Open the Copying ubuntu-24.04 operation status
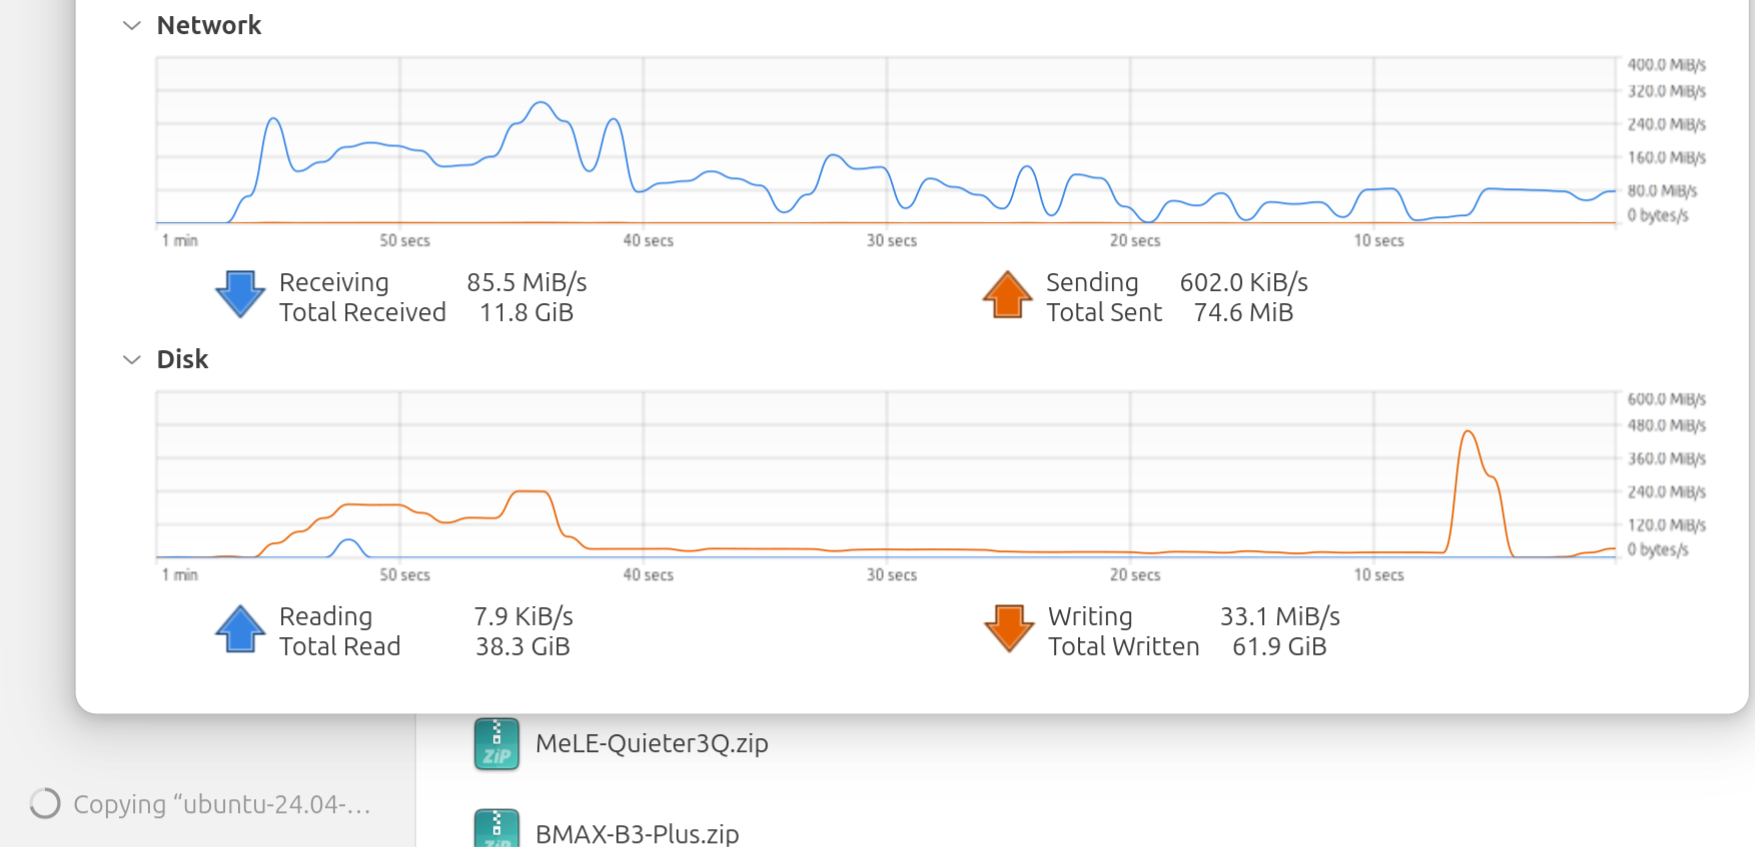Image resolution: width=1755 pixels, height=847 pixels. (x=222, y=804)
